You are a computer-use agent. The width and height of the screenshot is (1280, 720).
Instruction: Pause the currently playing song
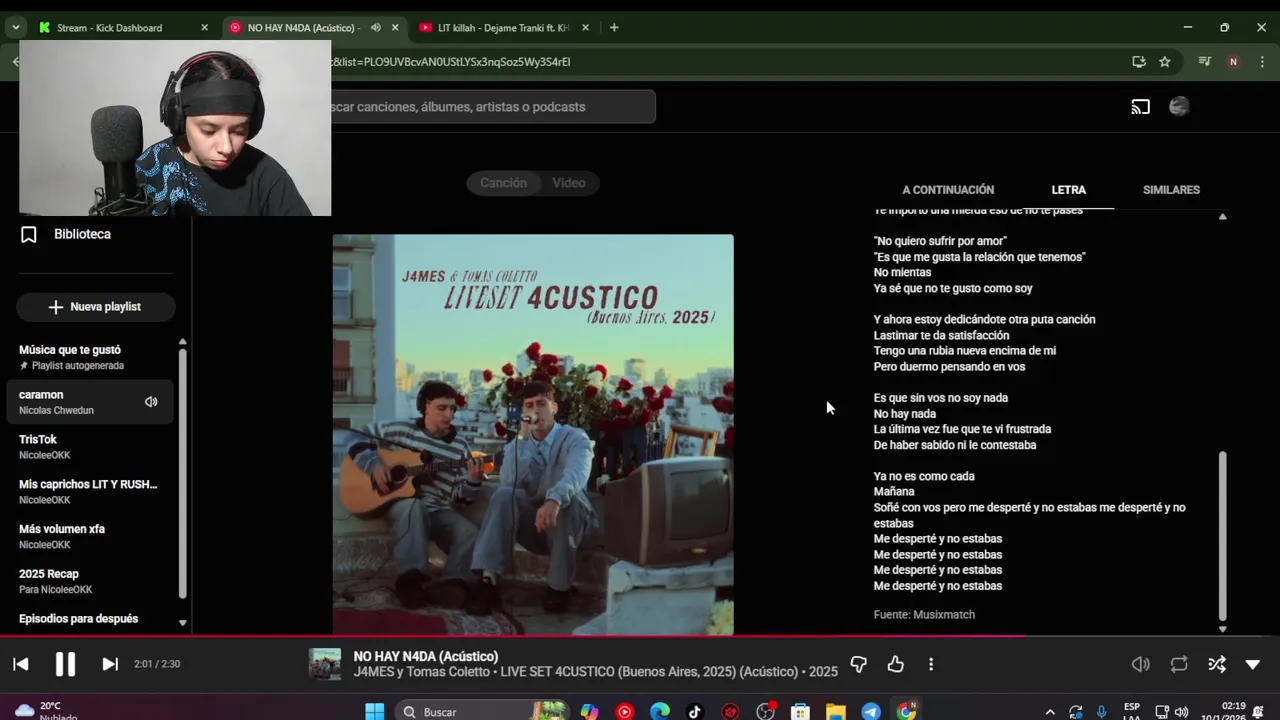point(65,664)
